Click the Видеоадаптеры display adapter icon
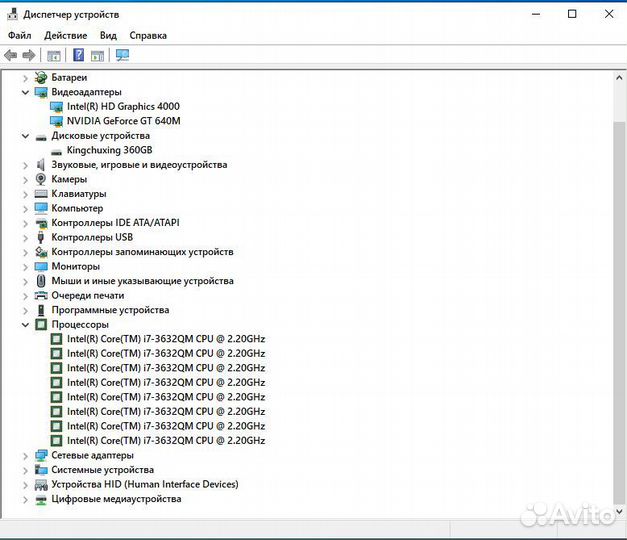The height and width of the screenshot is (540, 627). [41, 92]
